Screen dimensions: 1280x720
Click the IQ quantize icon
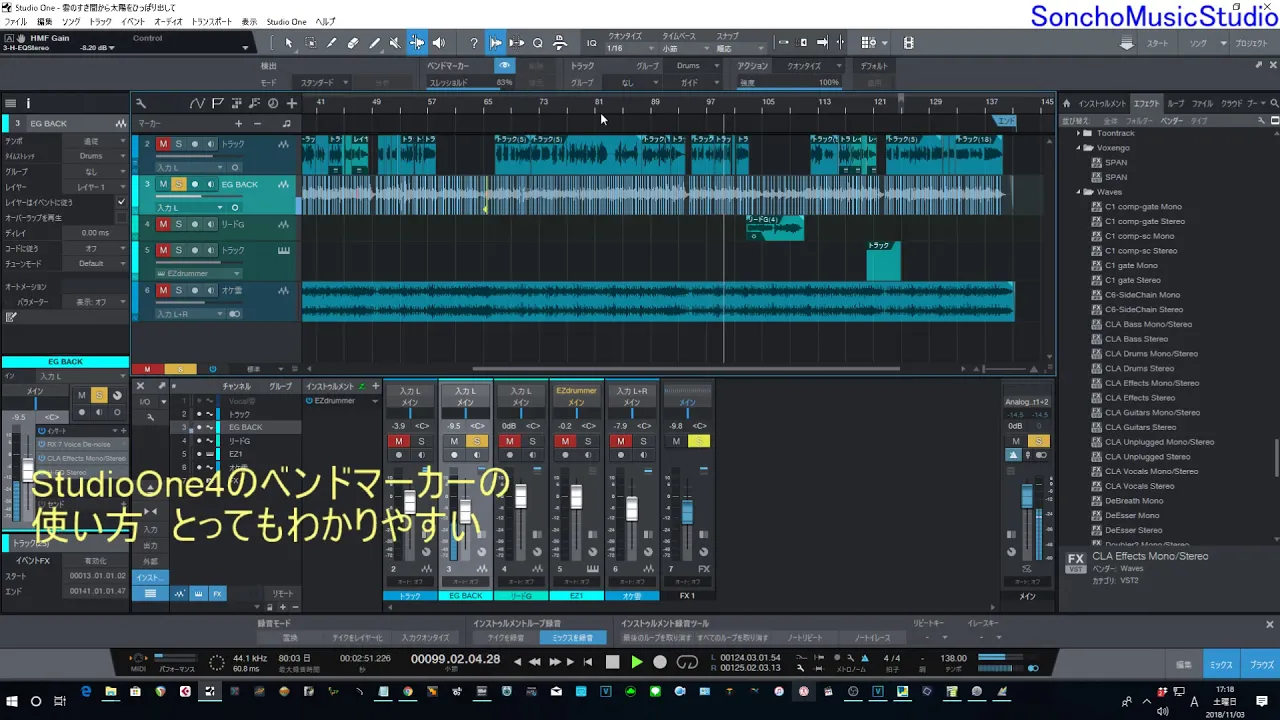[x=591, y=43]
